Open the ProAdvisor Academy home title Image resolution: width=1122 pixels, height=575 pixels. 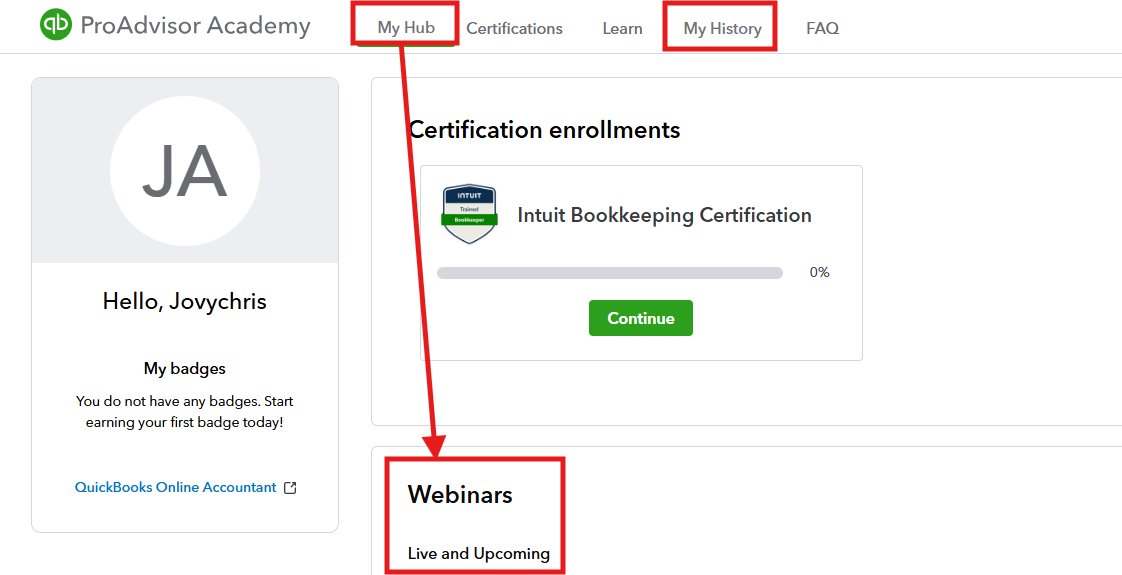195,26
